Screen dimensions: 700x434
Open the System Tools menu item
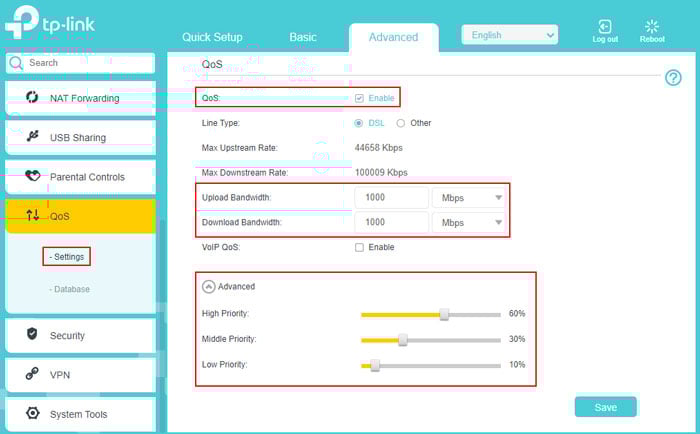point(81,414)
